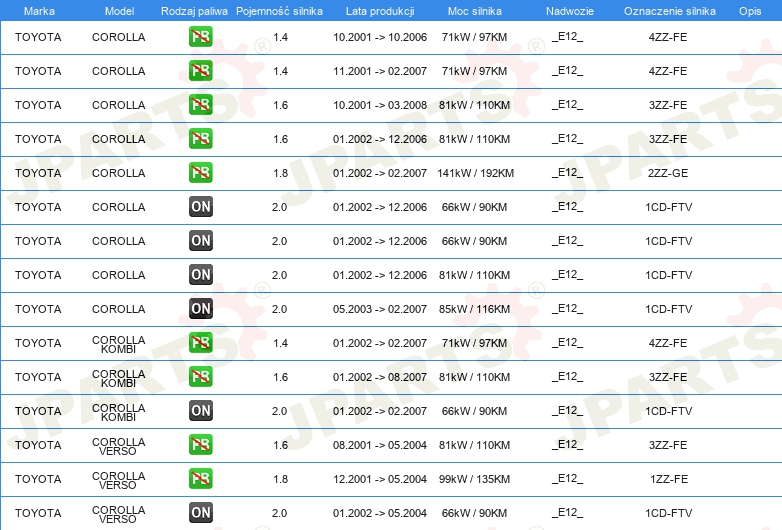Viewport: 782px width, 530px height.
Task: Click the 141kW / 192KM power value
Action: click(475, 173)
